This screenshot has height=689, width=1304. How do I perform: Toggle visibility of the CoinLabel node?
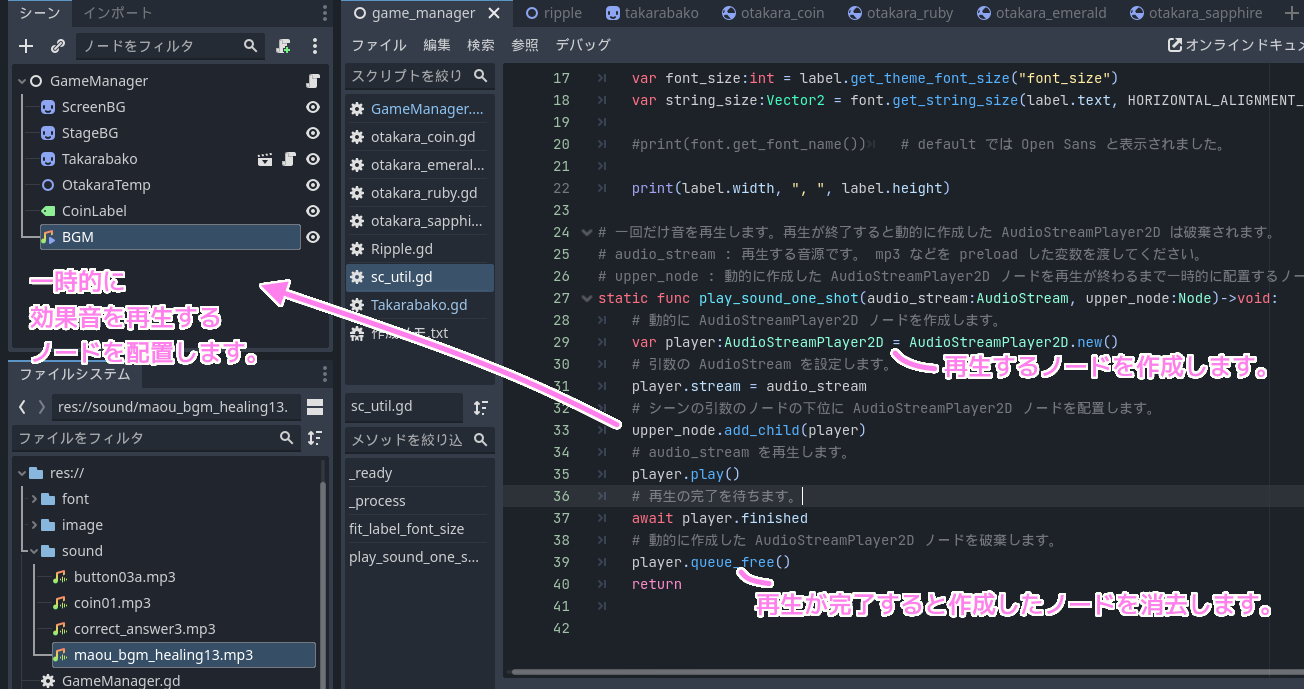(x=312, y=210)
